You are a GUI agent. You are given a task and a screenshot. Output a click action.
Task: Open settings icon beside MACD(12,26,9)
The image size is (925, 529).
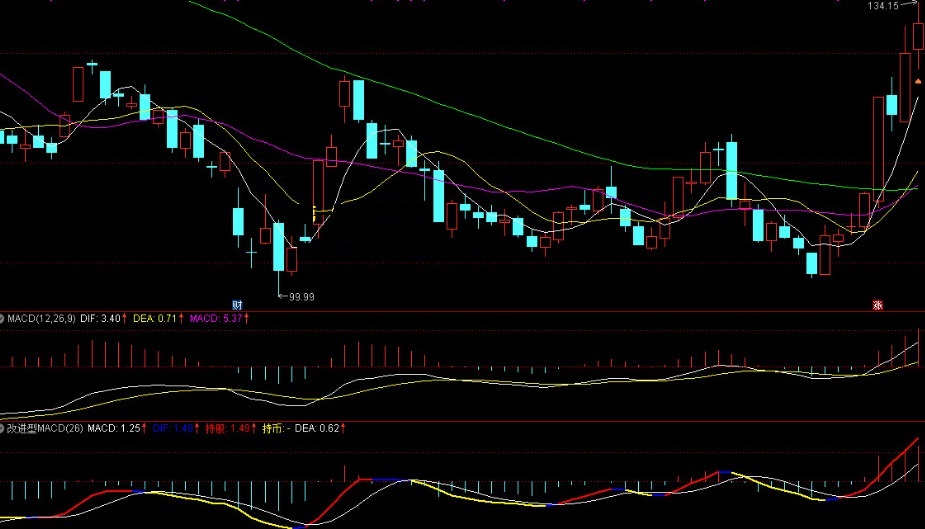pos(2,318)
